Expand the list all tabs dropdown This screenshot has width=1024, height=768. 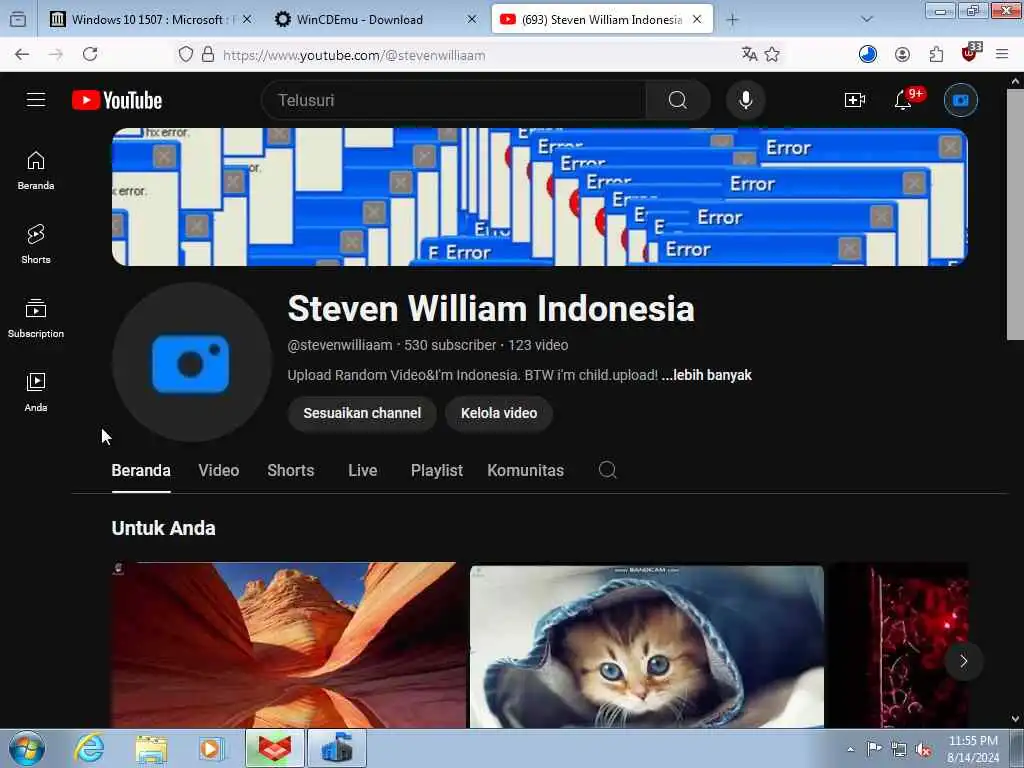click(867, 19)
